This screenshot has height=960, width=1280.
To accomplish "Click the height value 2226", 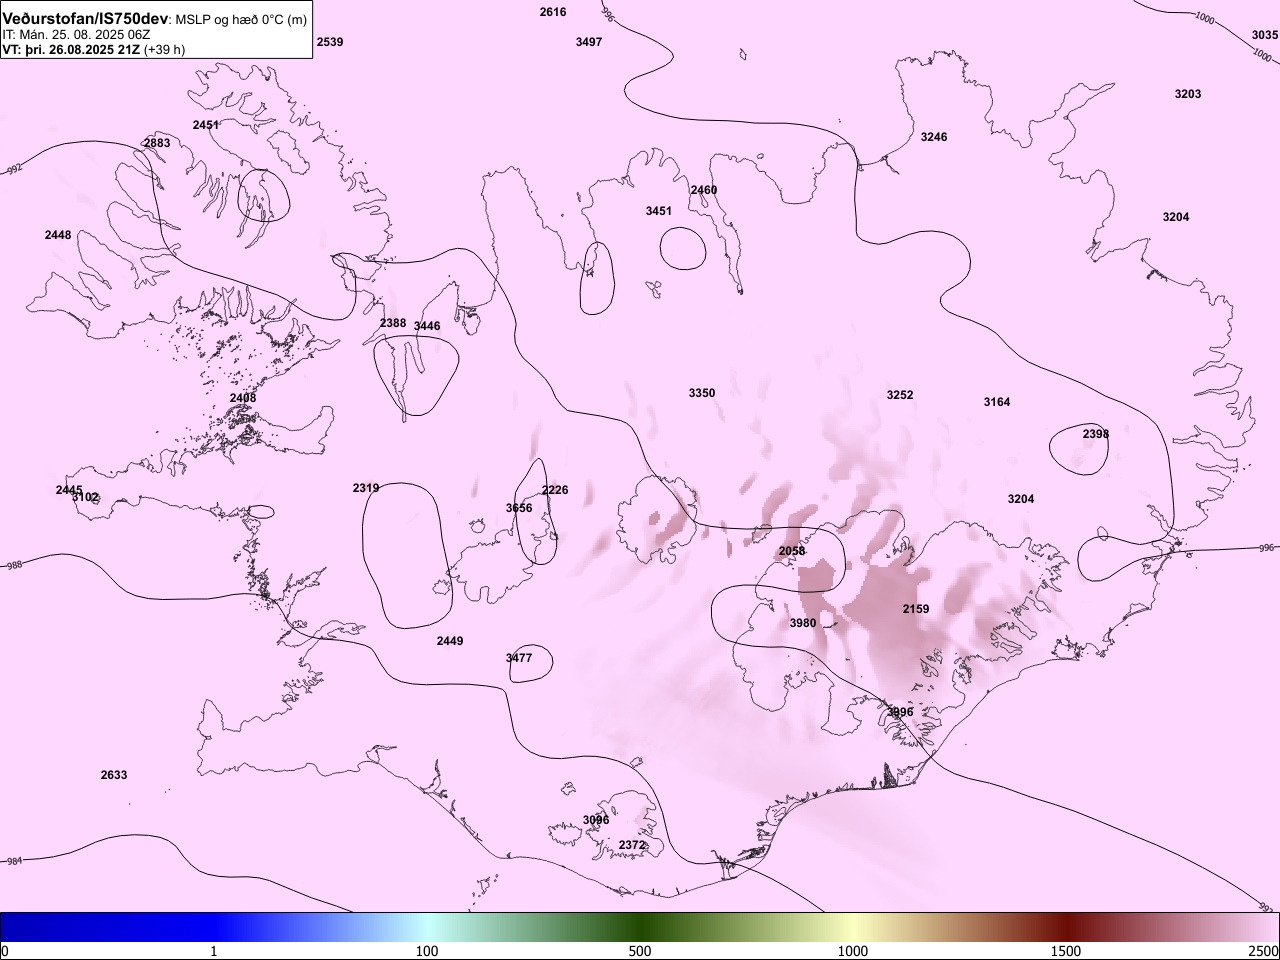I will pos(555,490).
